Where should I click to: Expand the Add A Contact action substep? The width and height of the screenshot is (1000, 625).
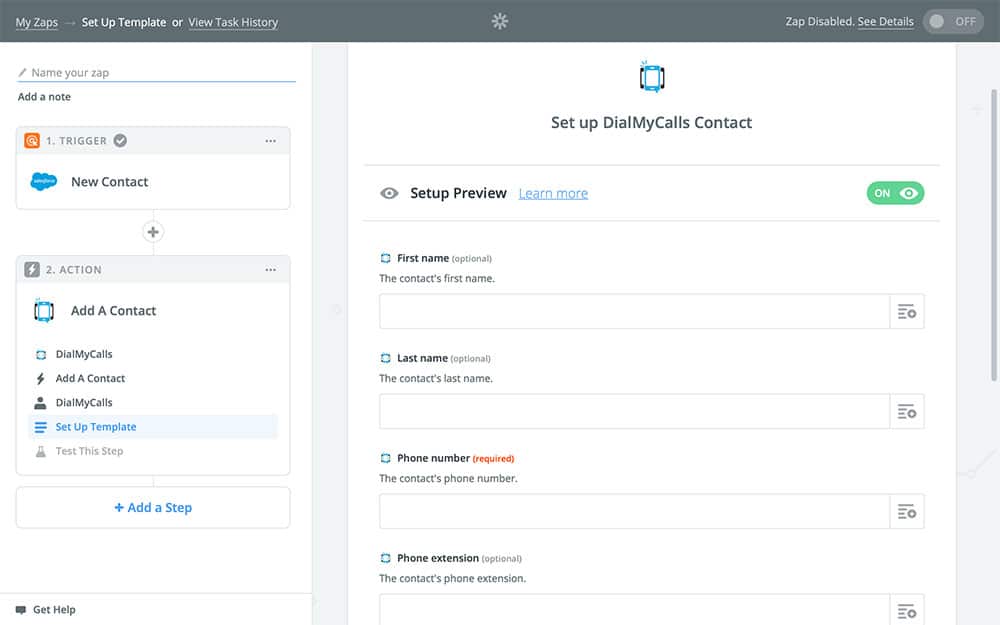point(90,379)
